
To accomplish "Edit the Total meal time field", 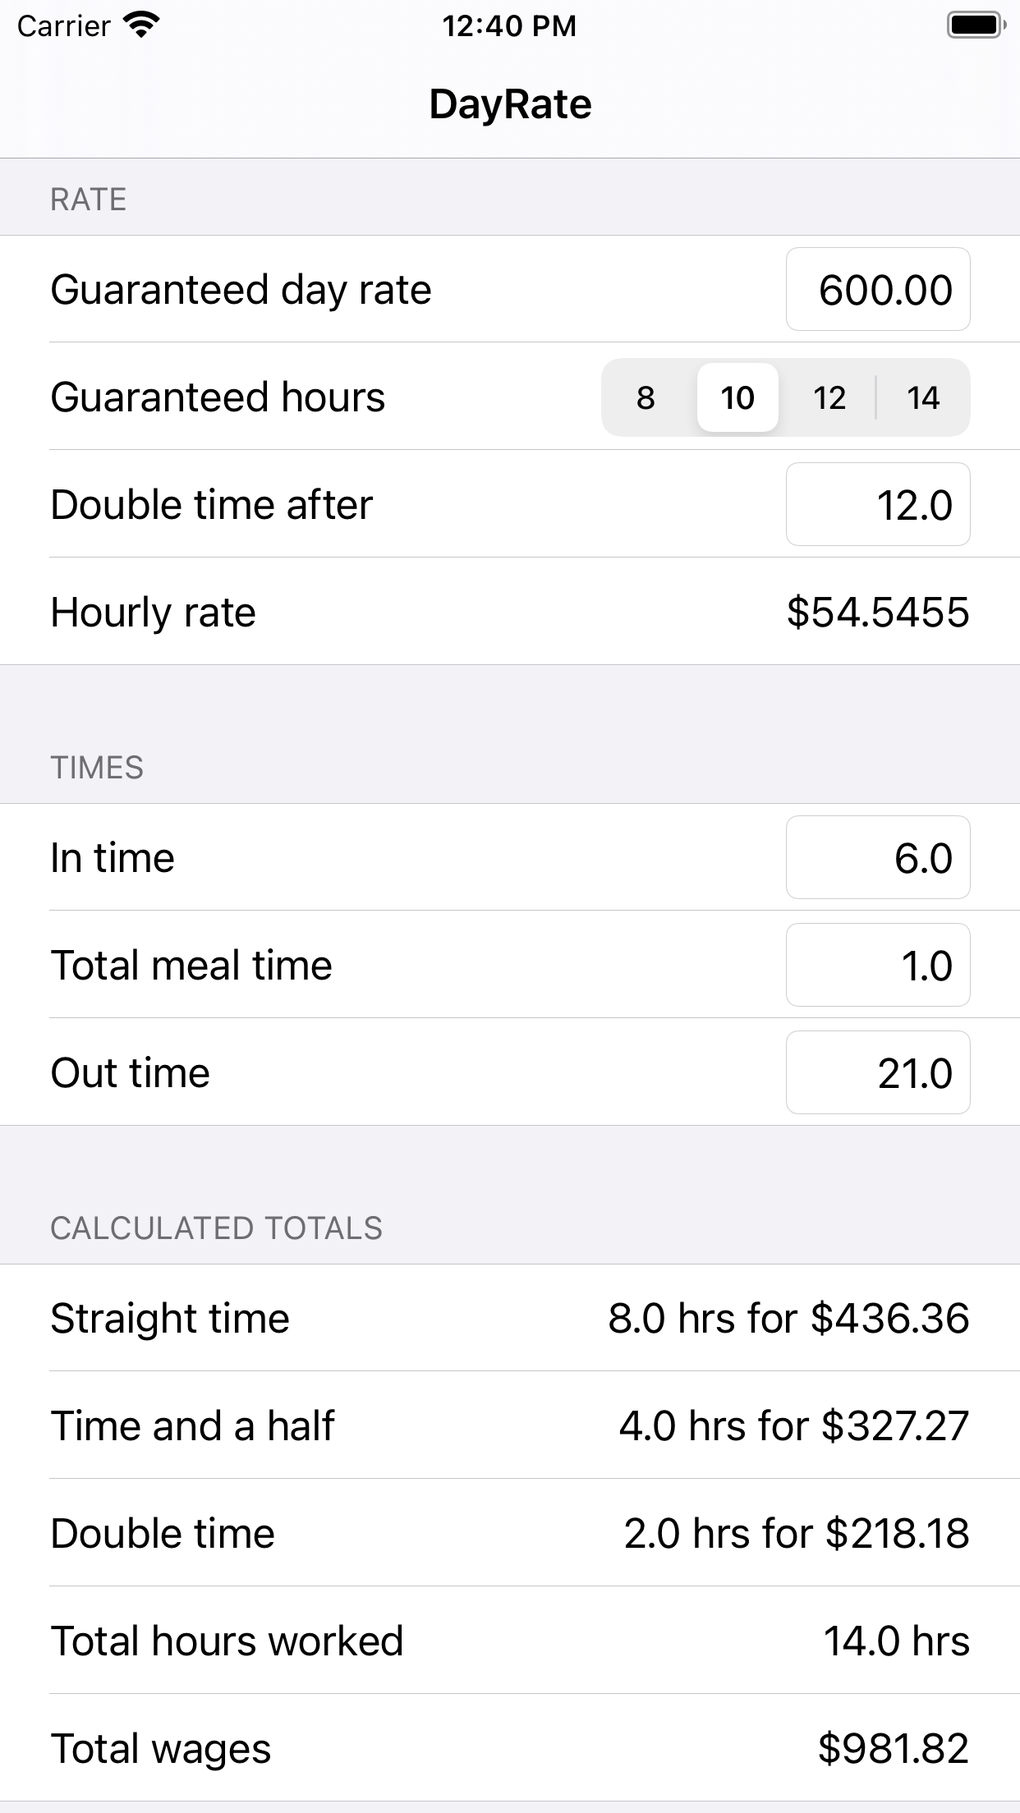I will tap(877, 966).
